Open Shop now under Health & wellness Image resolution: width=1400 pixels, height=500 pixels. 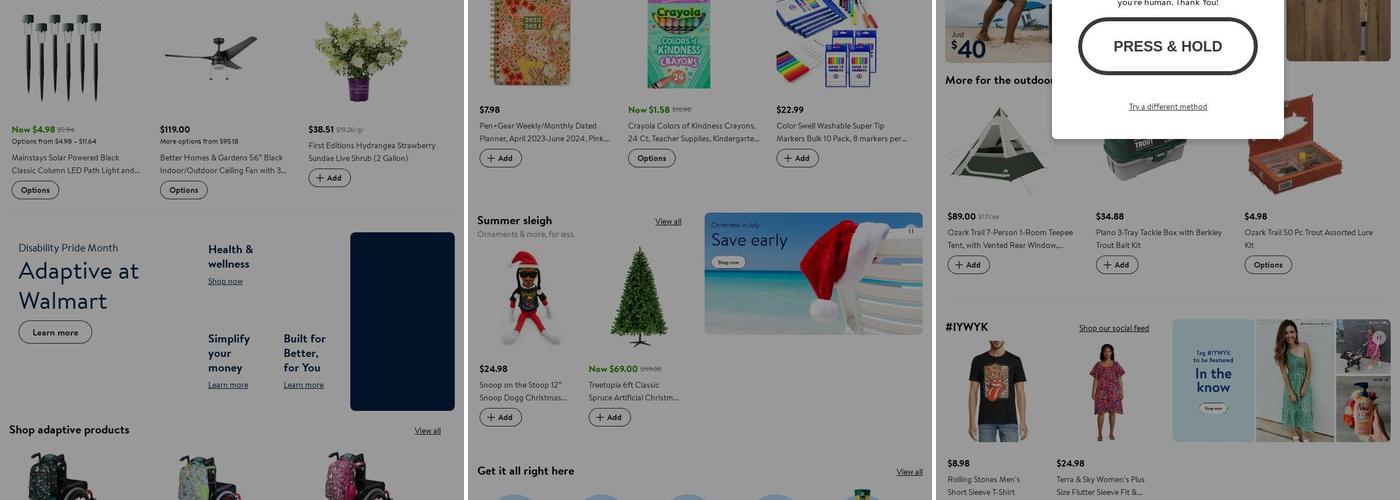[225, 281]
